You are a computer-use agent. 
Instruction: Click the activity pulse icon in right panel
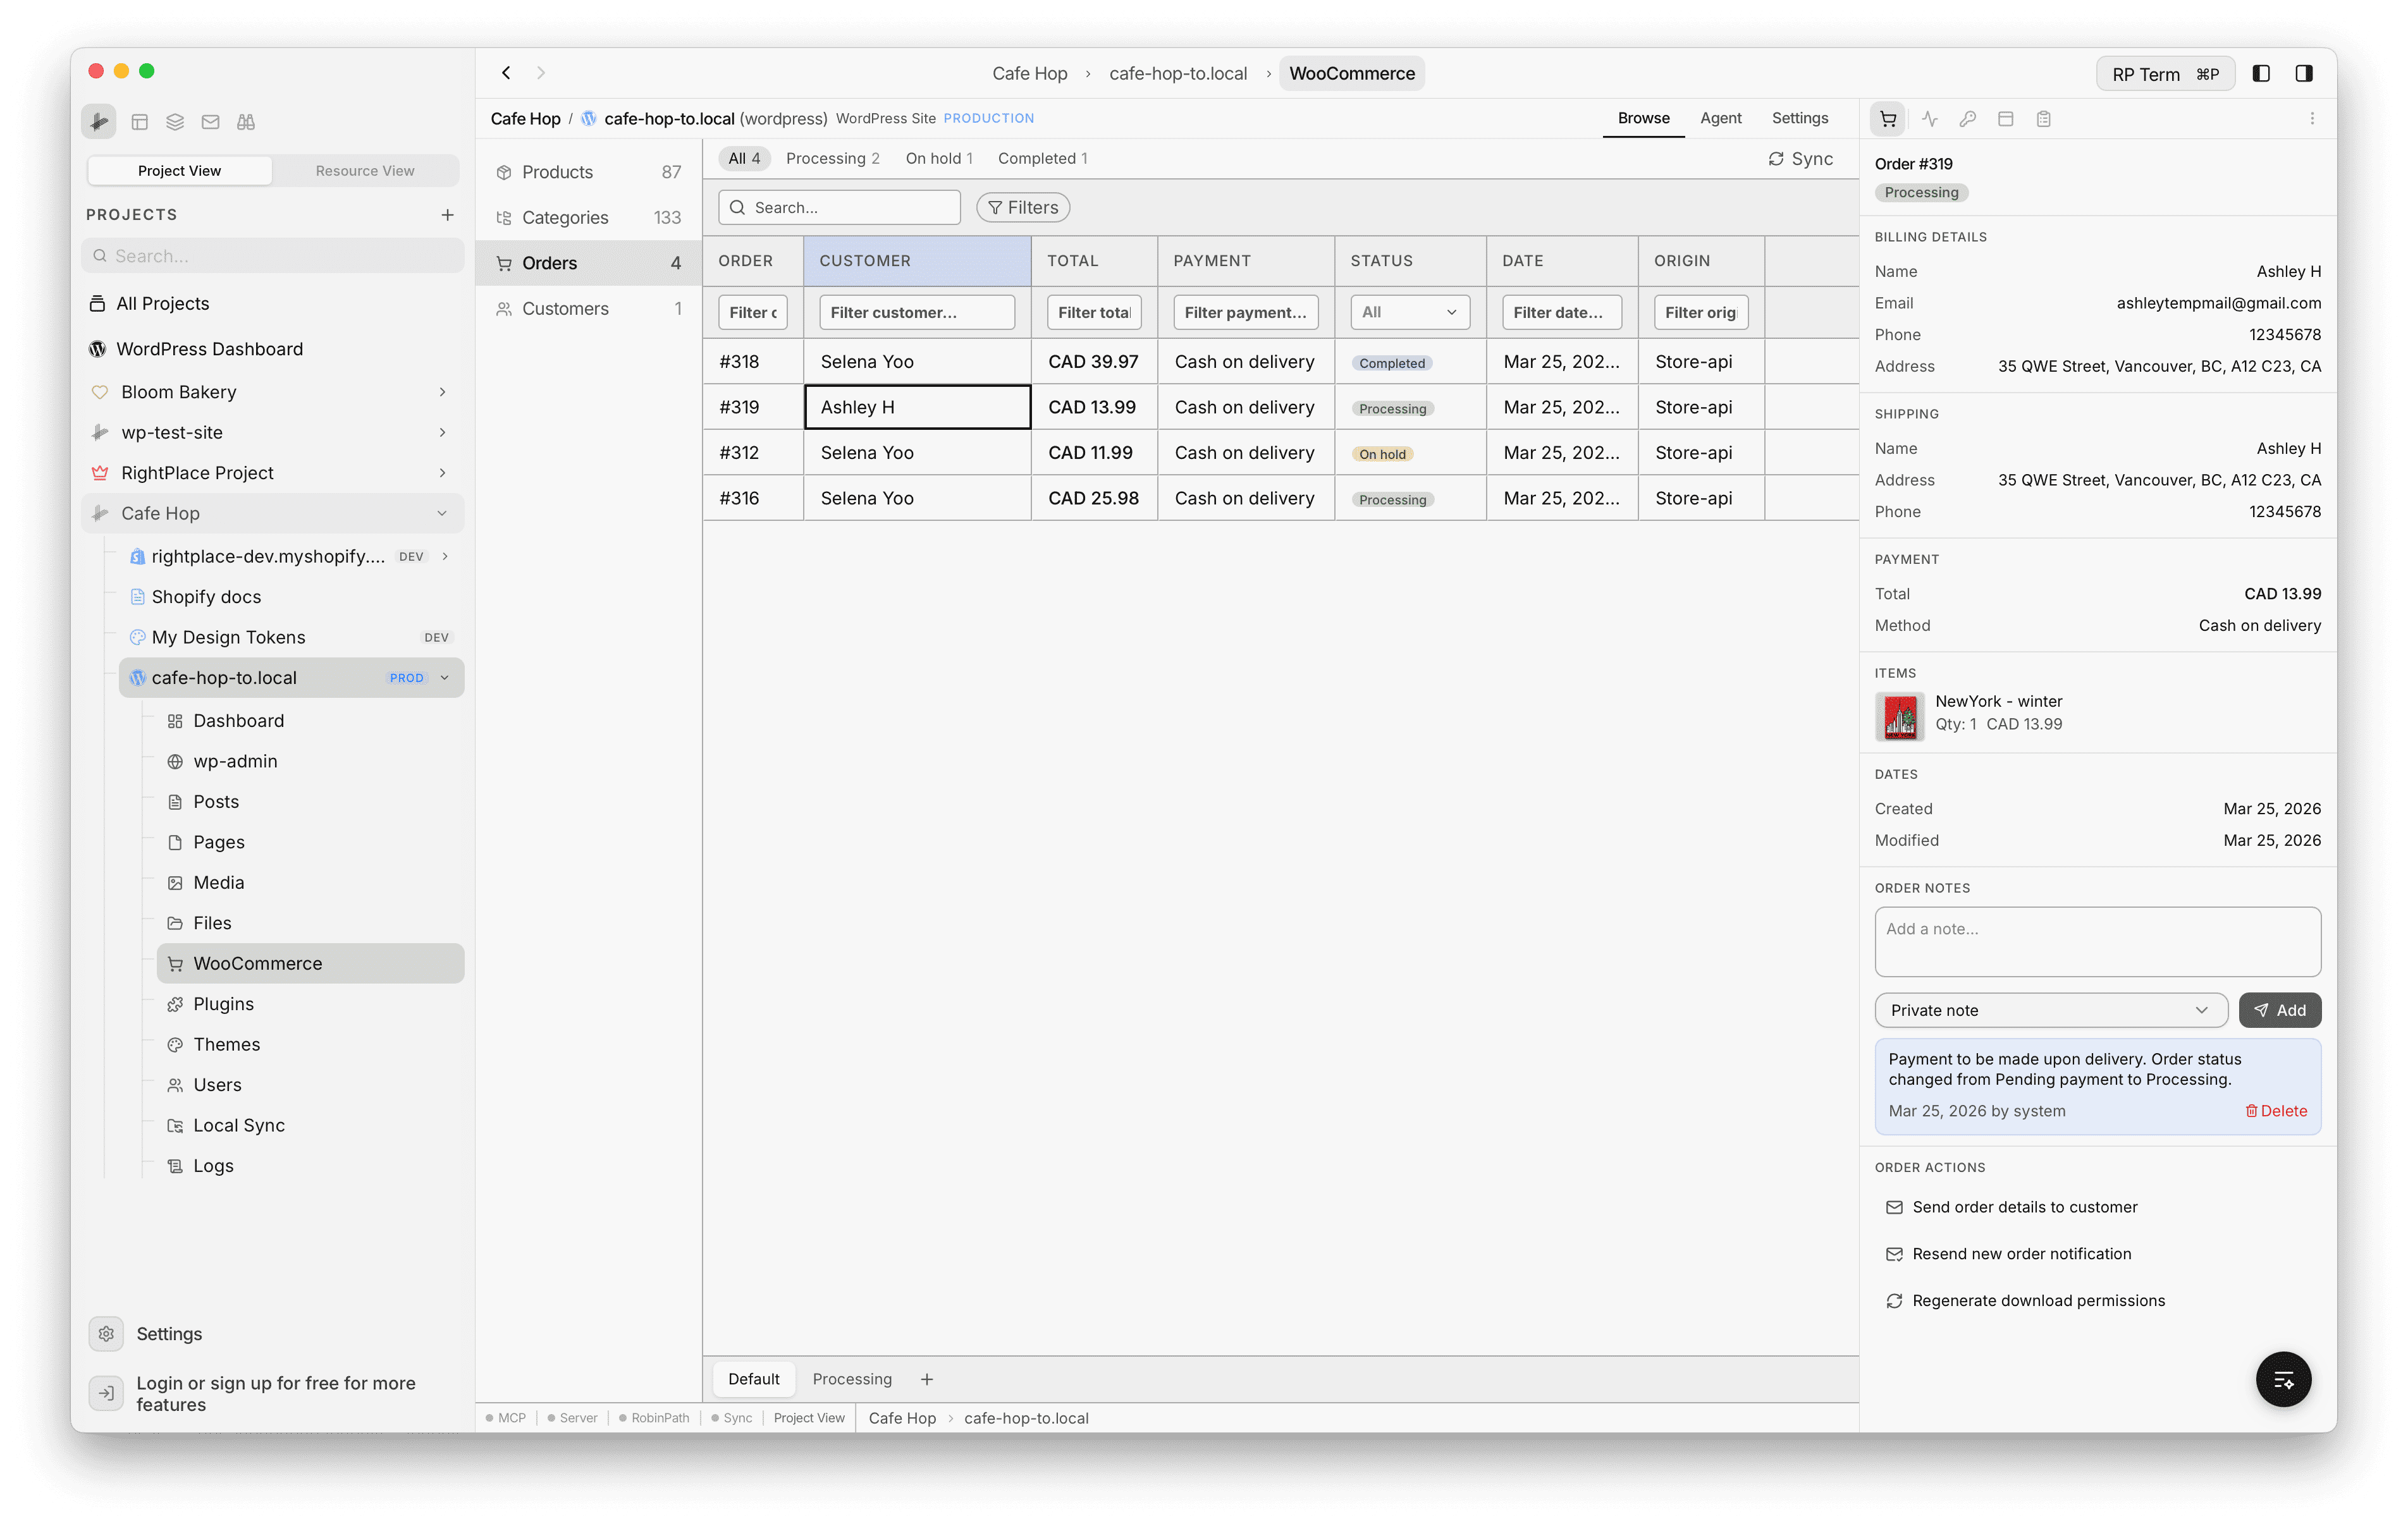click(x=1929, y=118)
